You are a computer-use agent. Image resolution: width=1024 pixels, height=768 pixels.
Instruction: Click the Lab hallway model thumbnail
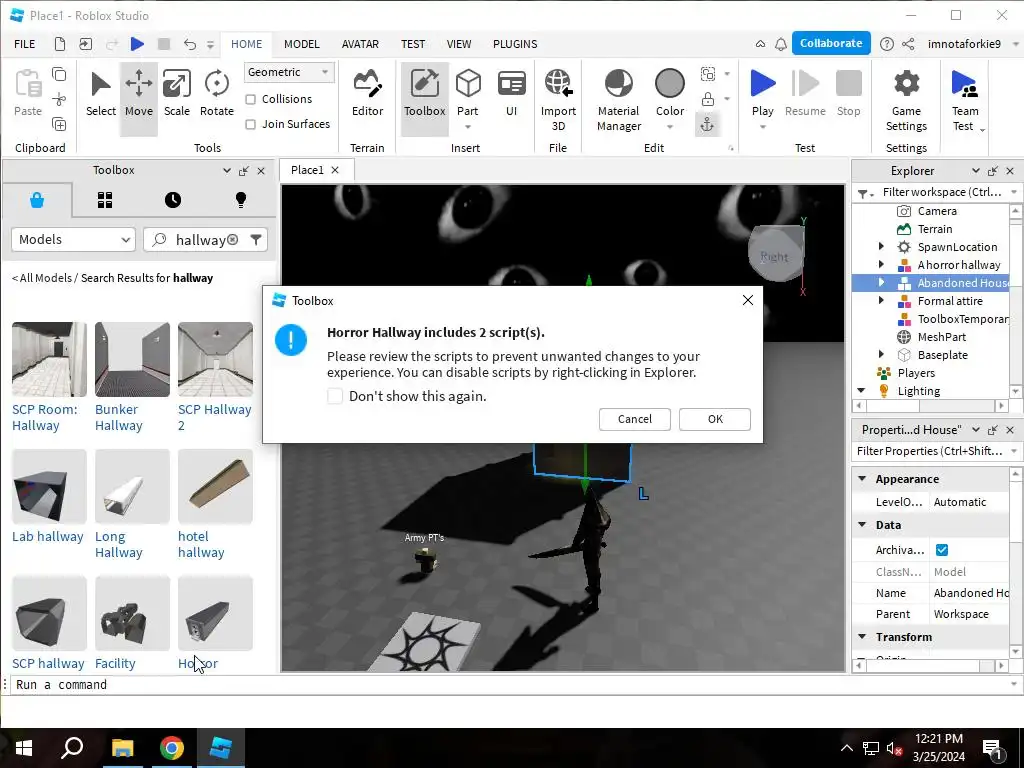click(x=49, y=486)
